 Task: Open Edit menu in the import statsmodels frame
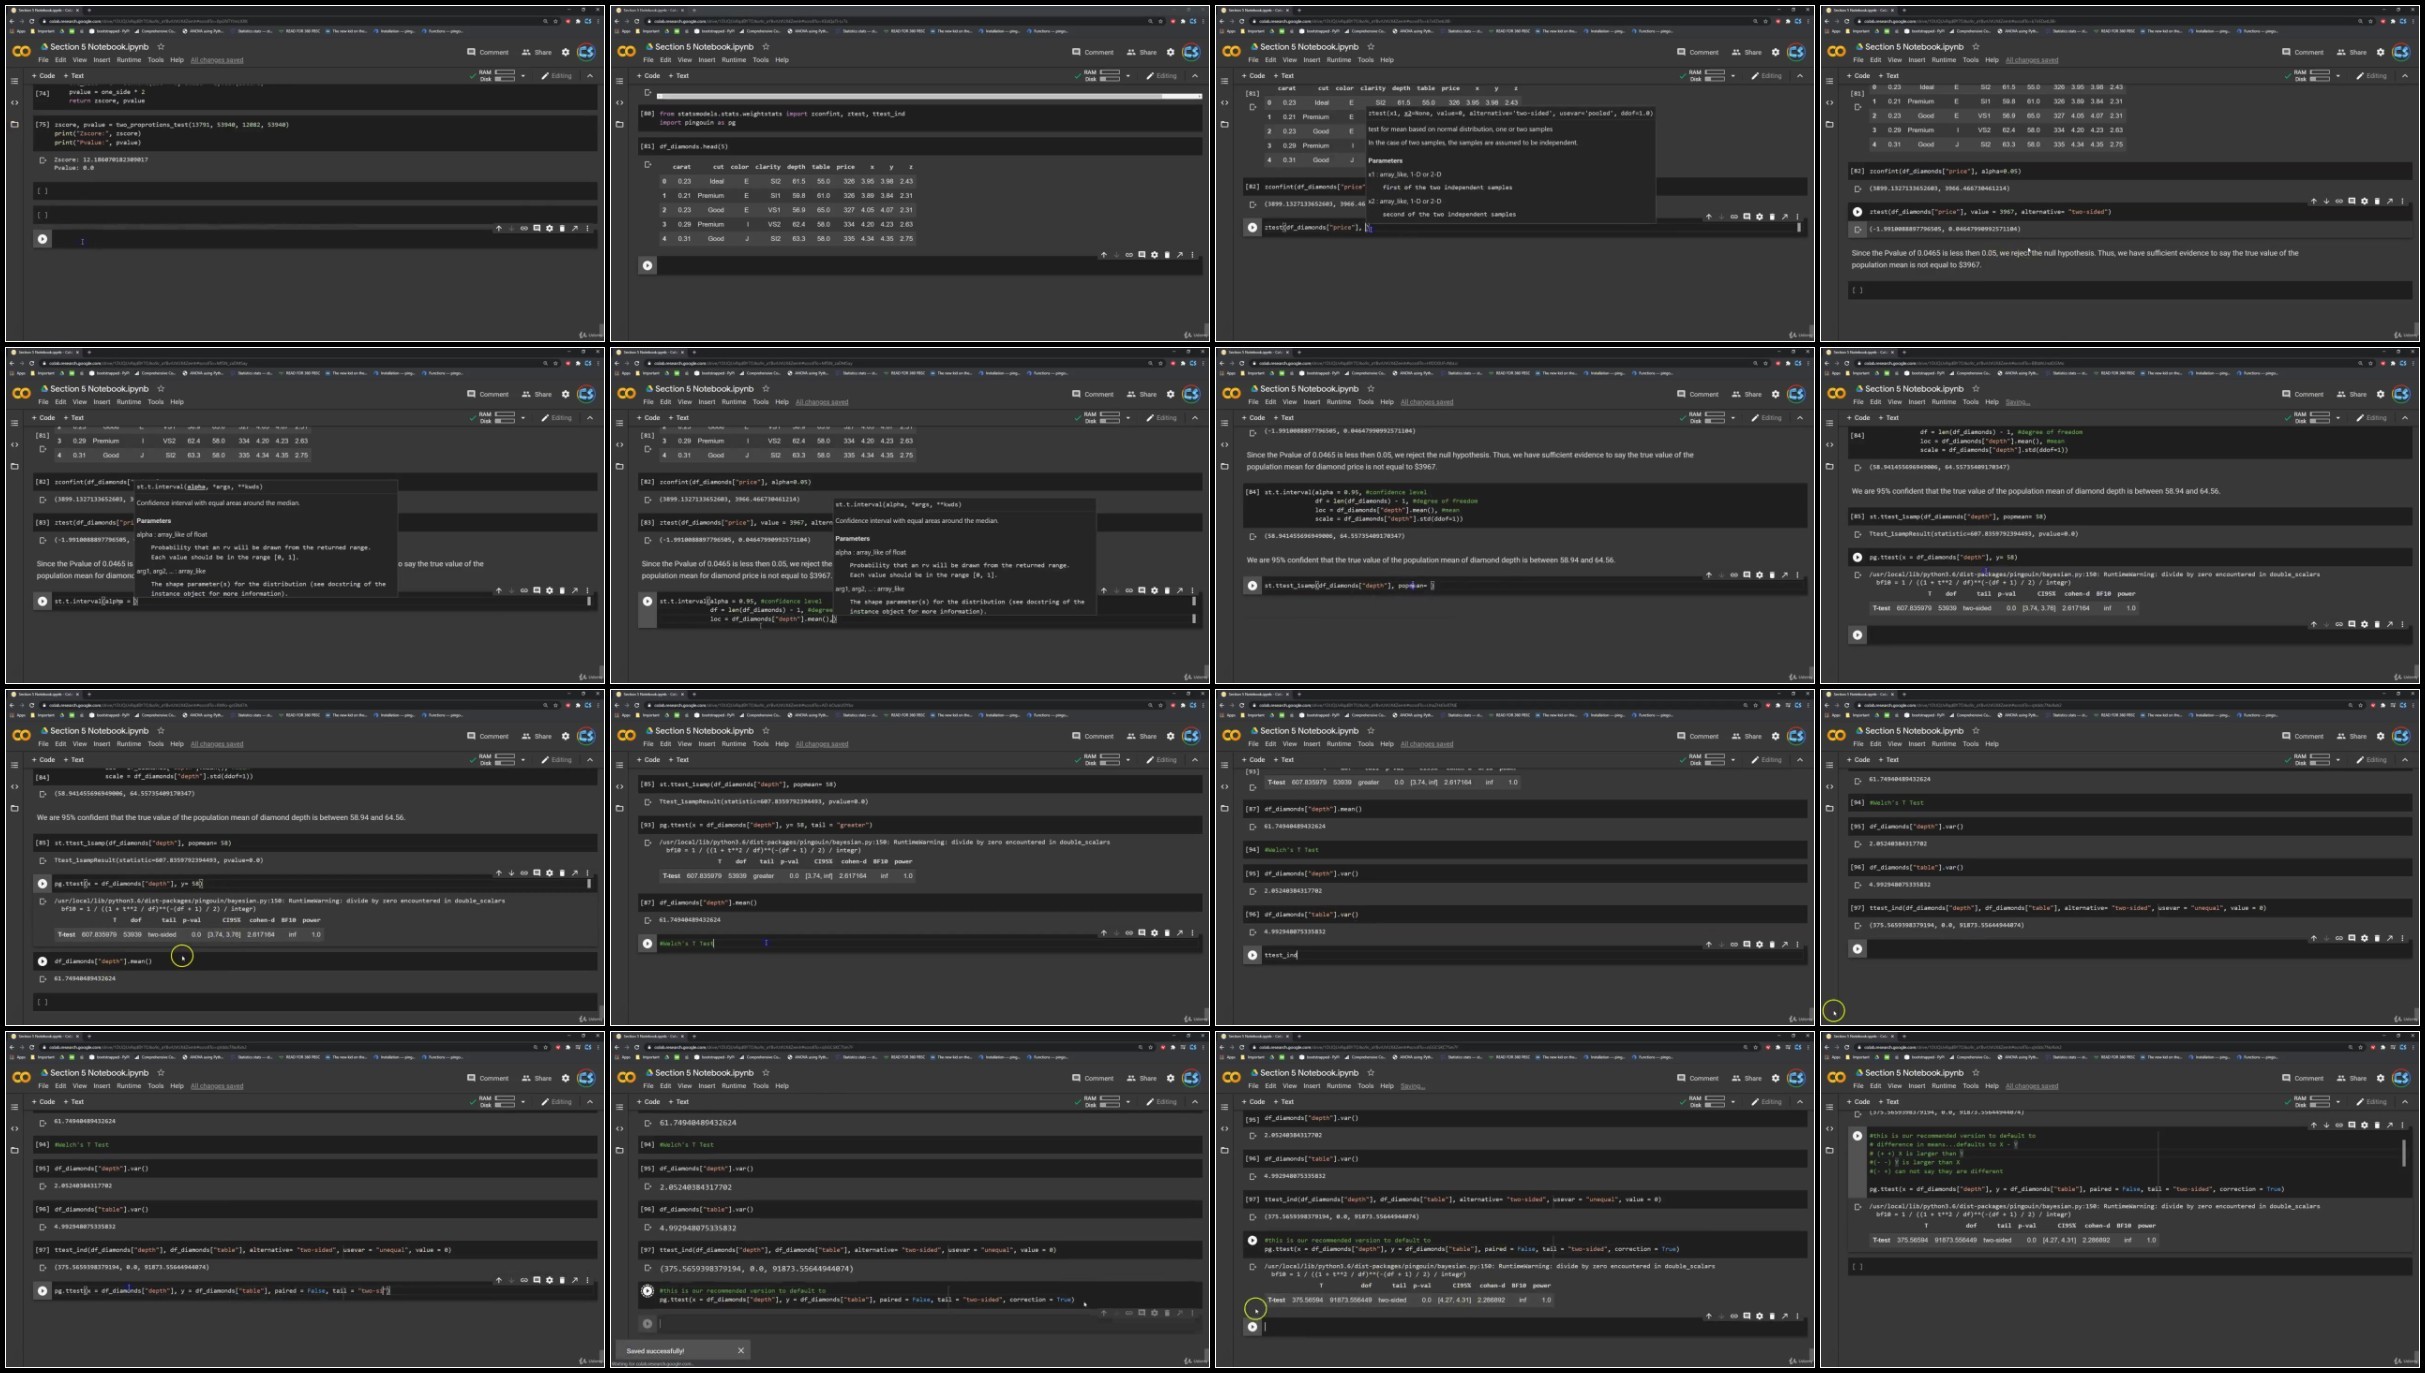(666, 60)
